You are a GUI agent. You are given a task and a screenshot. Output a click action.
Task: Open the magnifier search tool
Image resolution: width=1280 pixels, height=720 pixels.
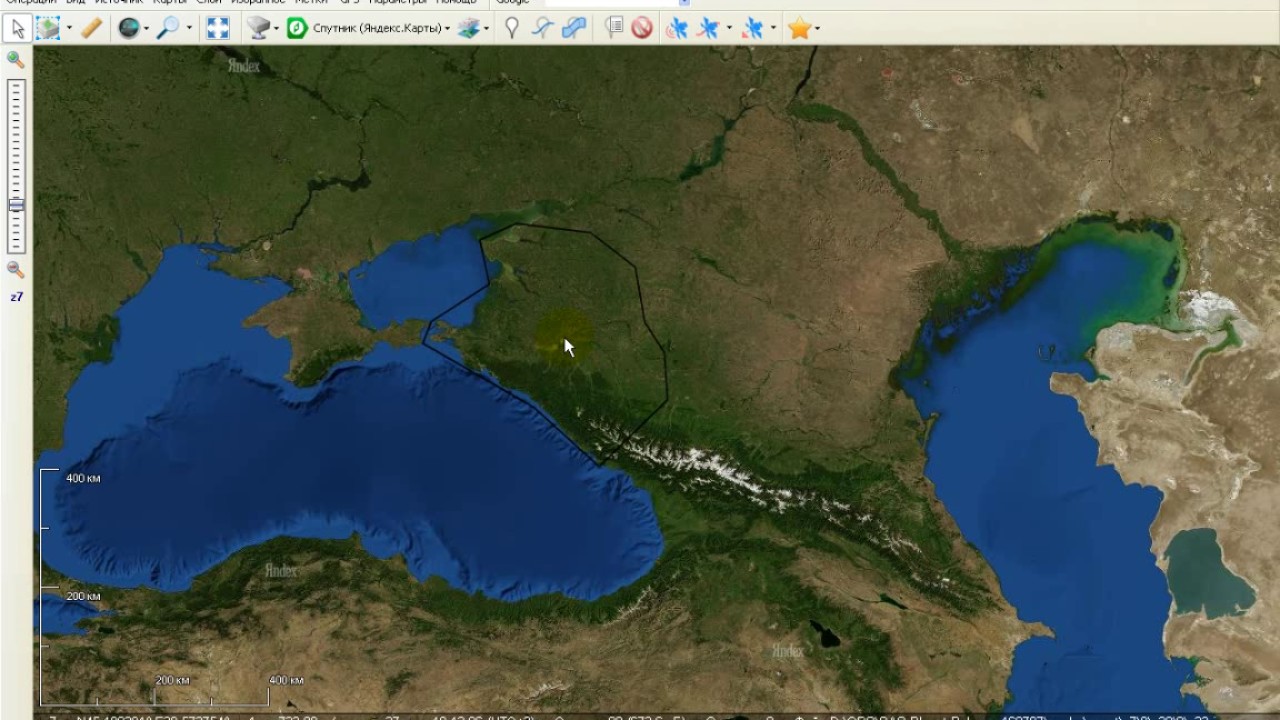pyautogui.click(x=167, y=28)
